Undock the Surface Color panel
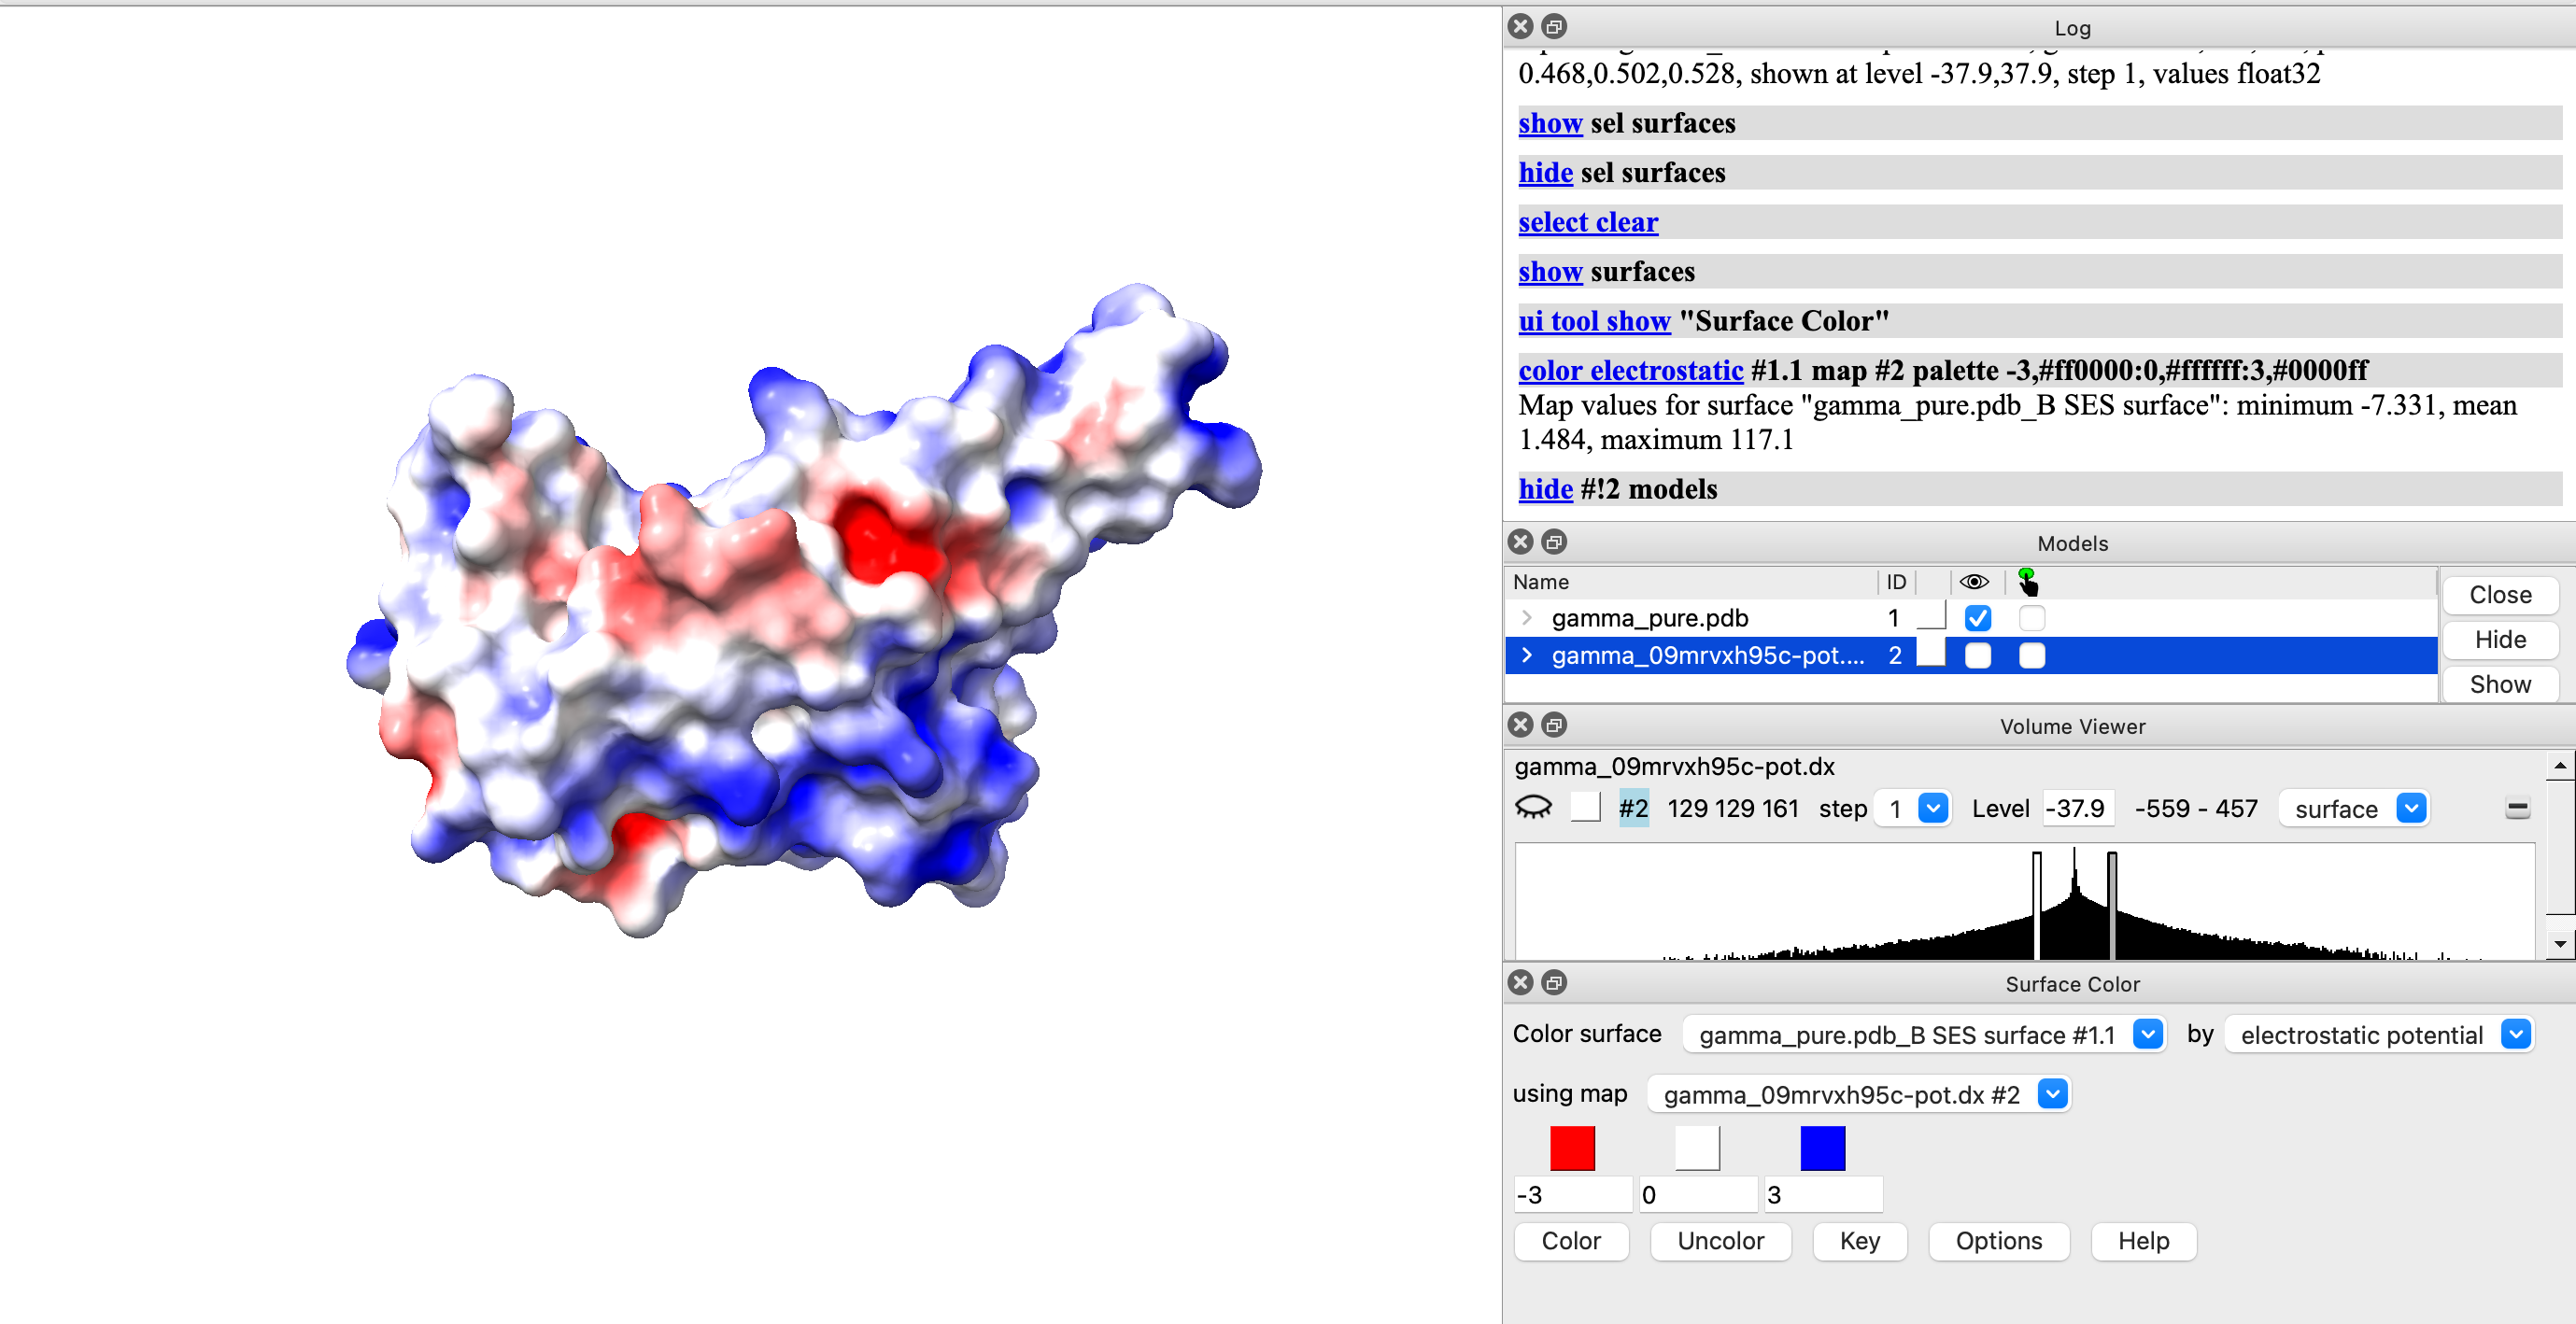Viewport: 2576px width, 1324px height. 1554,983
